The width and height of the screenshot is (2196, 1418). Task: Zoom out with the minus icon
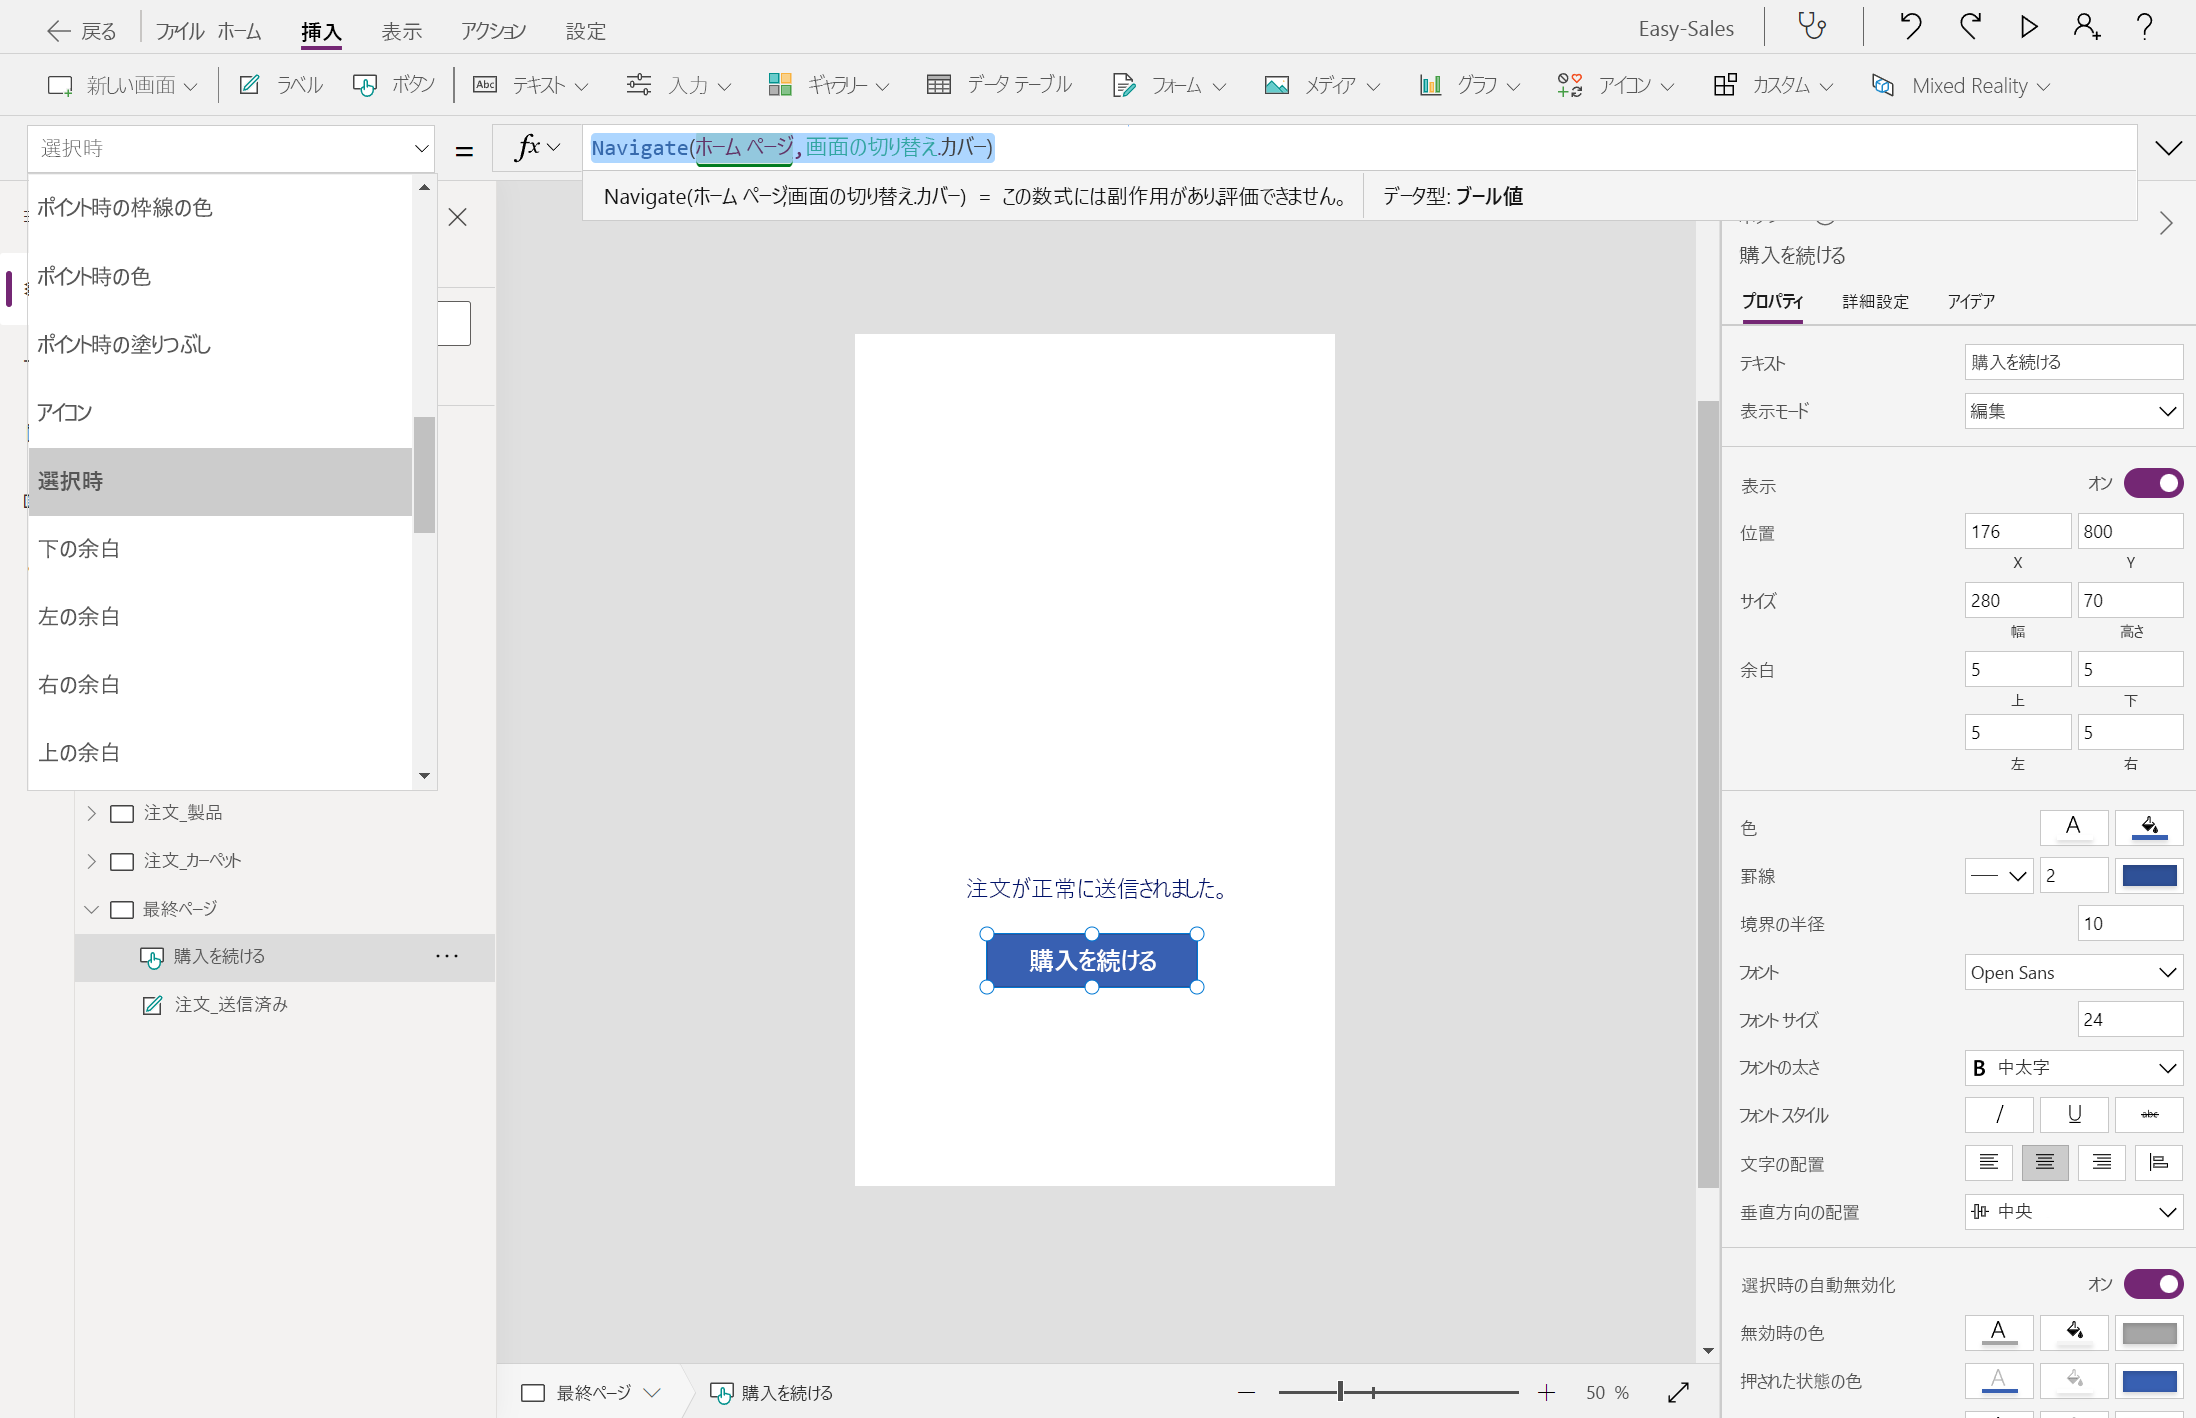[x=1246, y=1392]
